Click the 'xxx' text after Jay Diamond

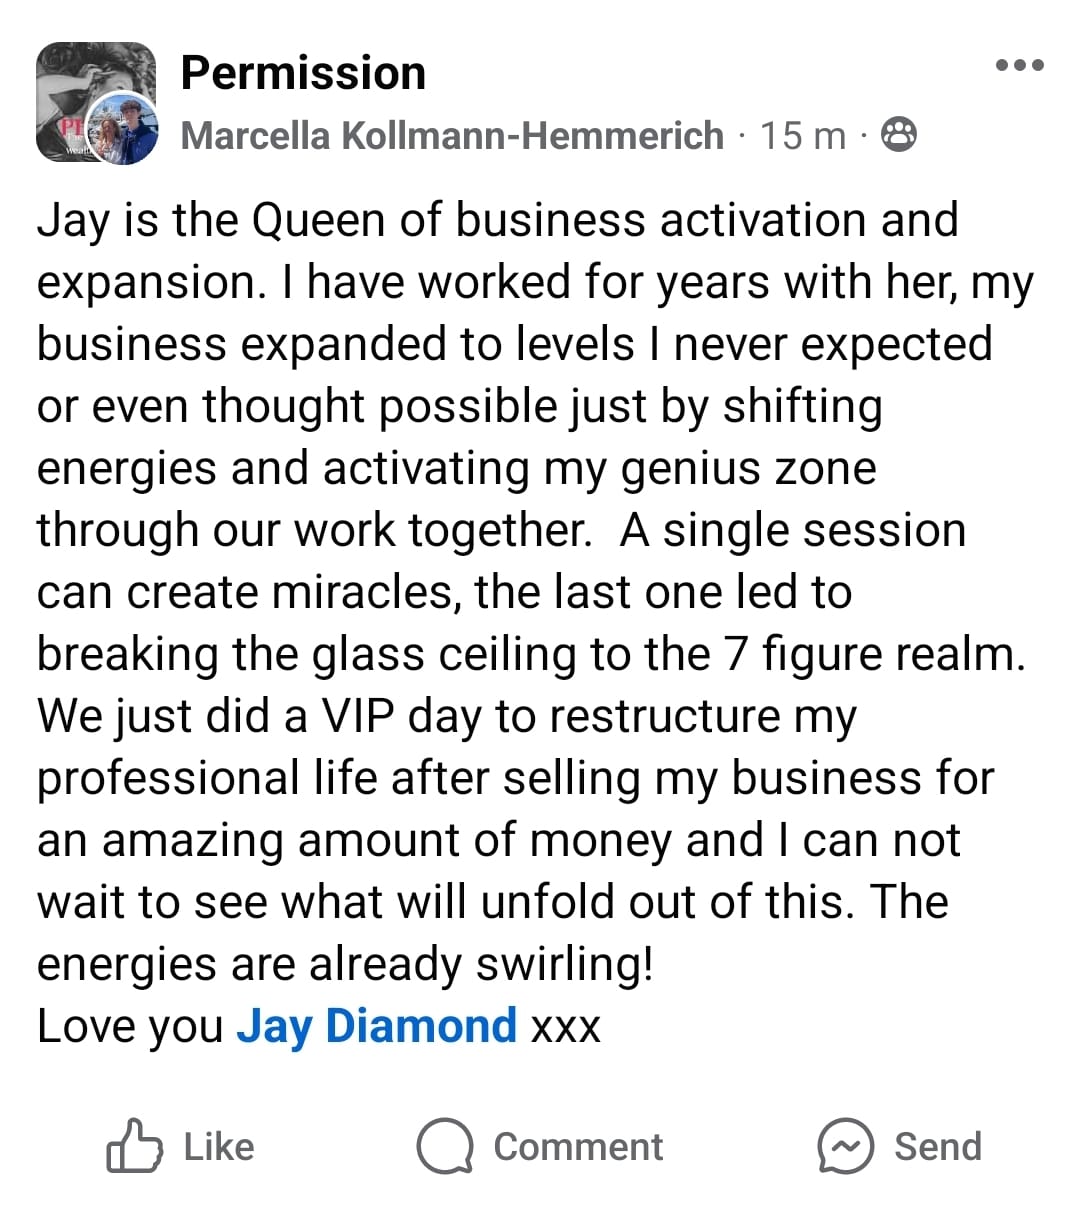(x=565, y=1028)
